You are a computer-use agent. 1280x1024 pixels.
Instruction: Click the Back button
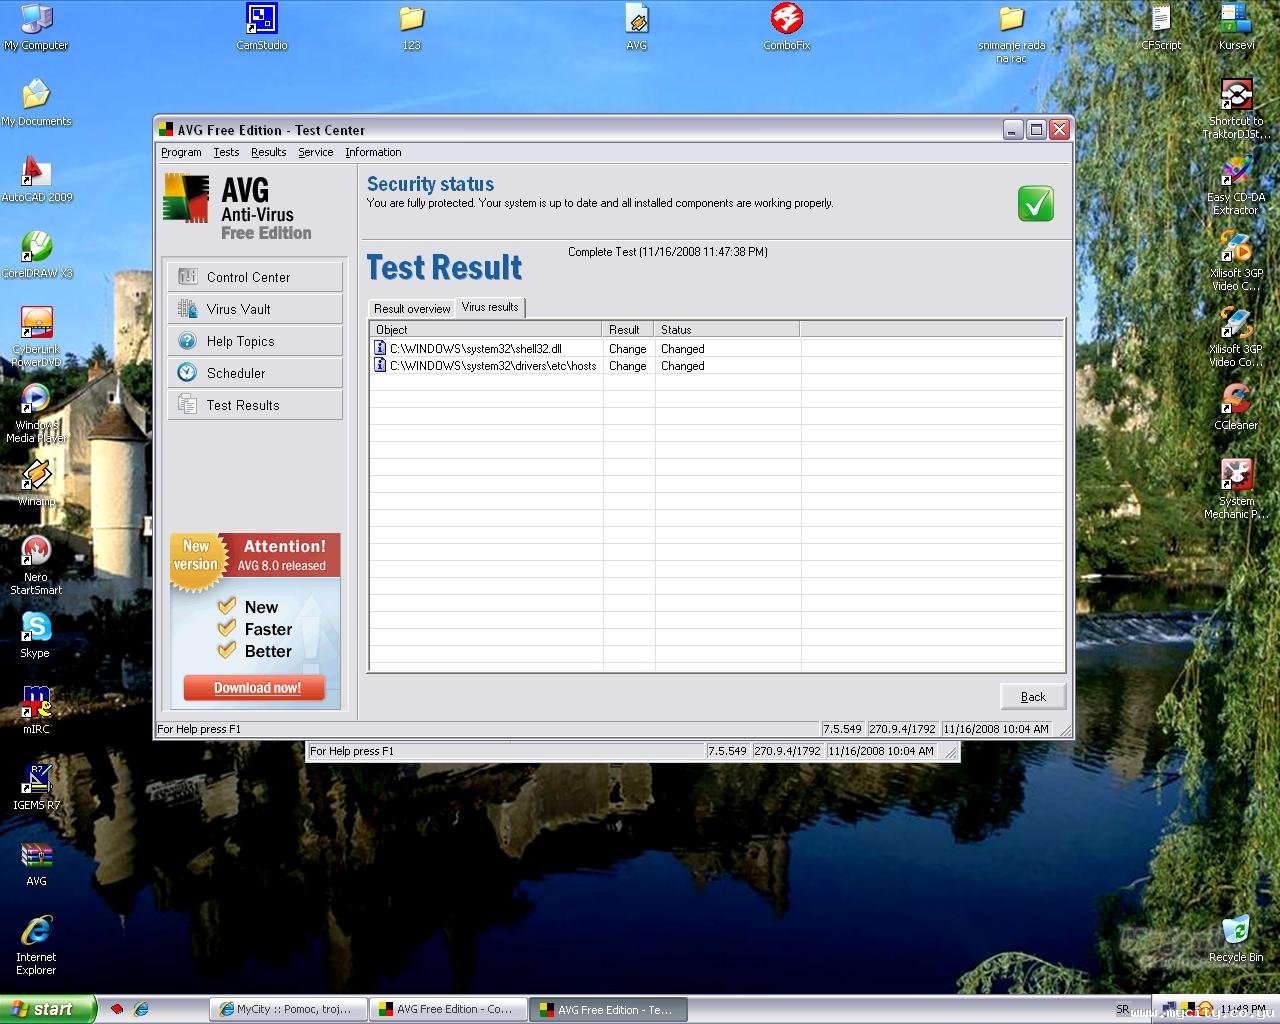click(x=1033, y=697)
